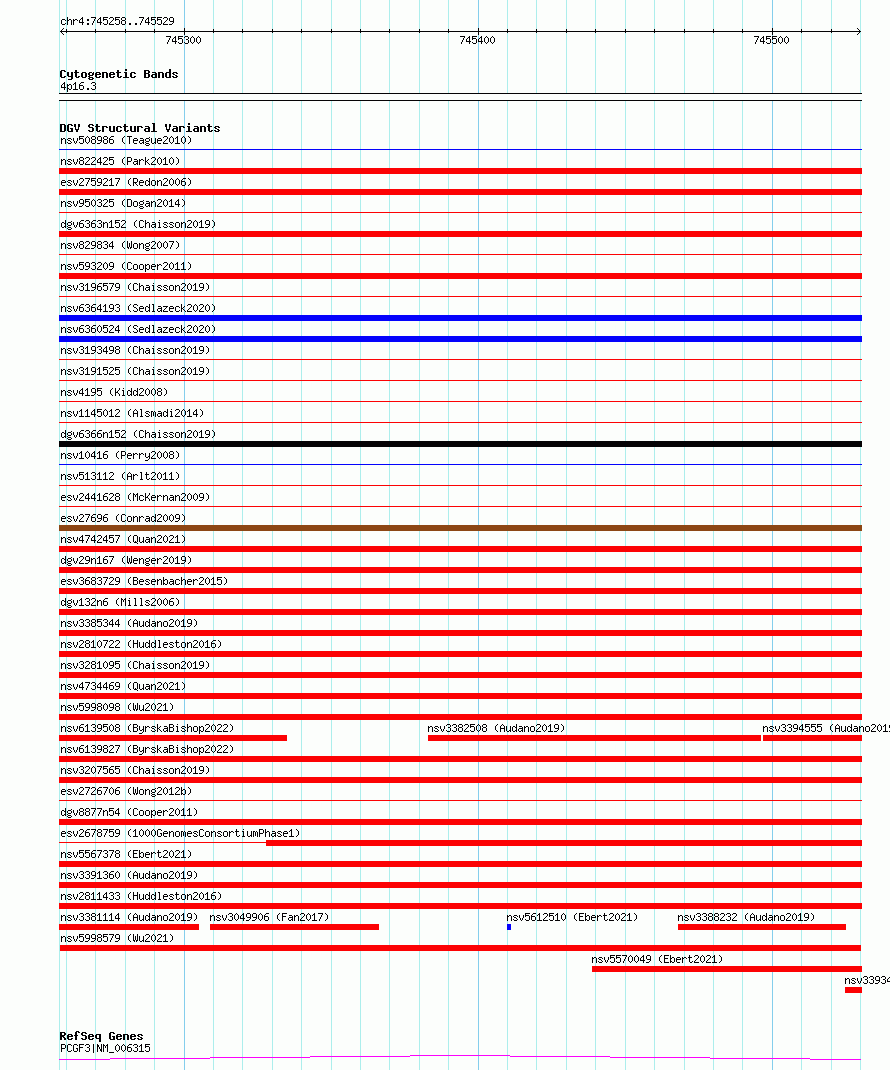Open nsv3391360 (Audano2019) entry

129,876
